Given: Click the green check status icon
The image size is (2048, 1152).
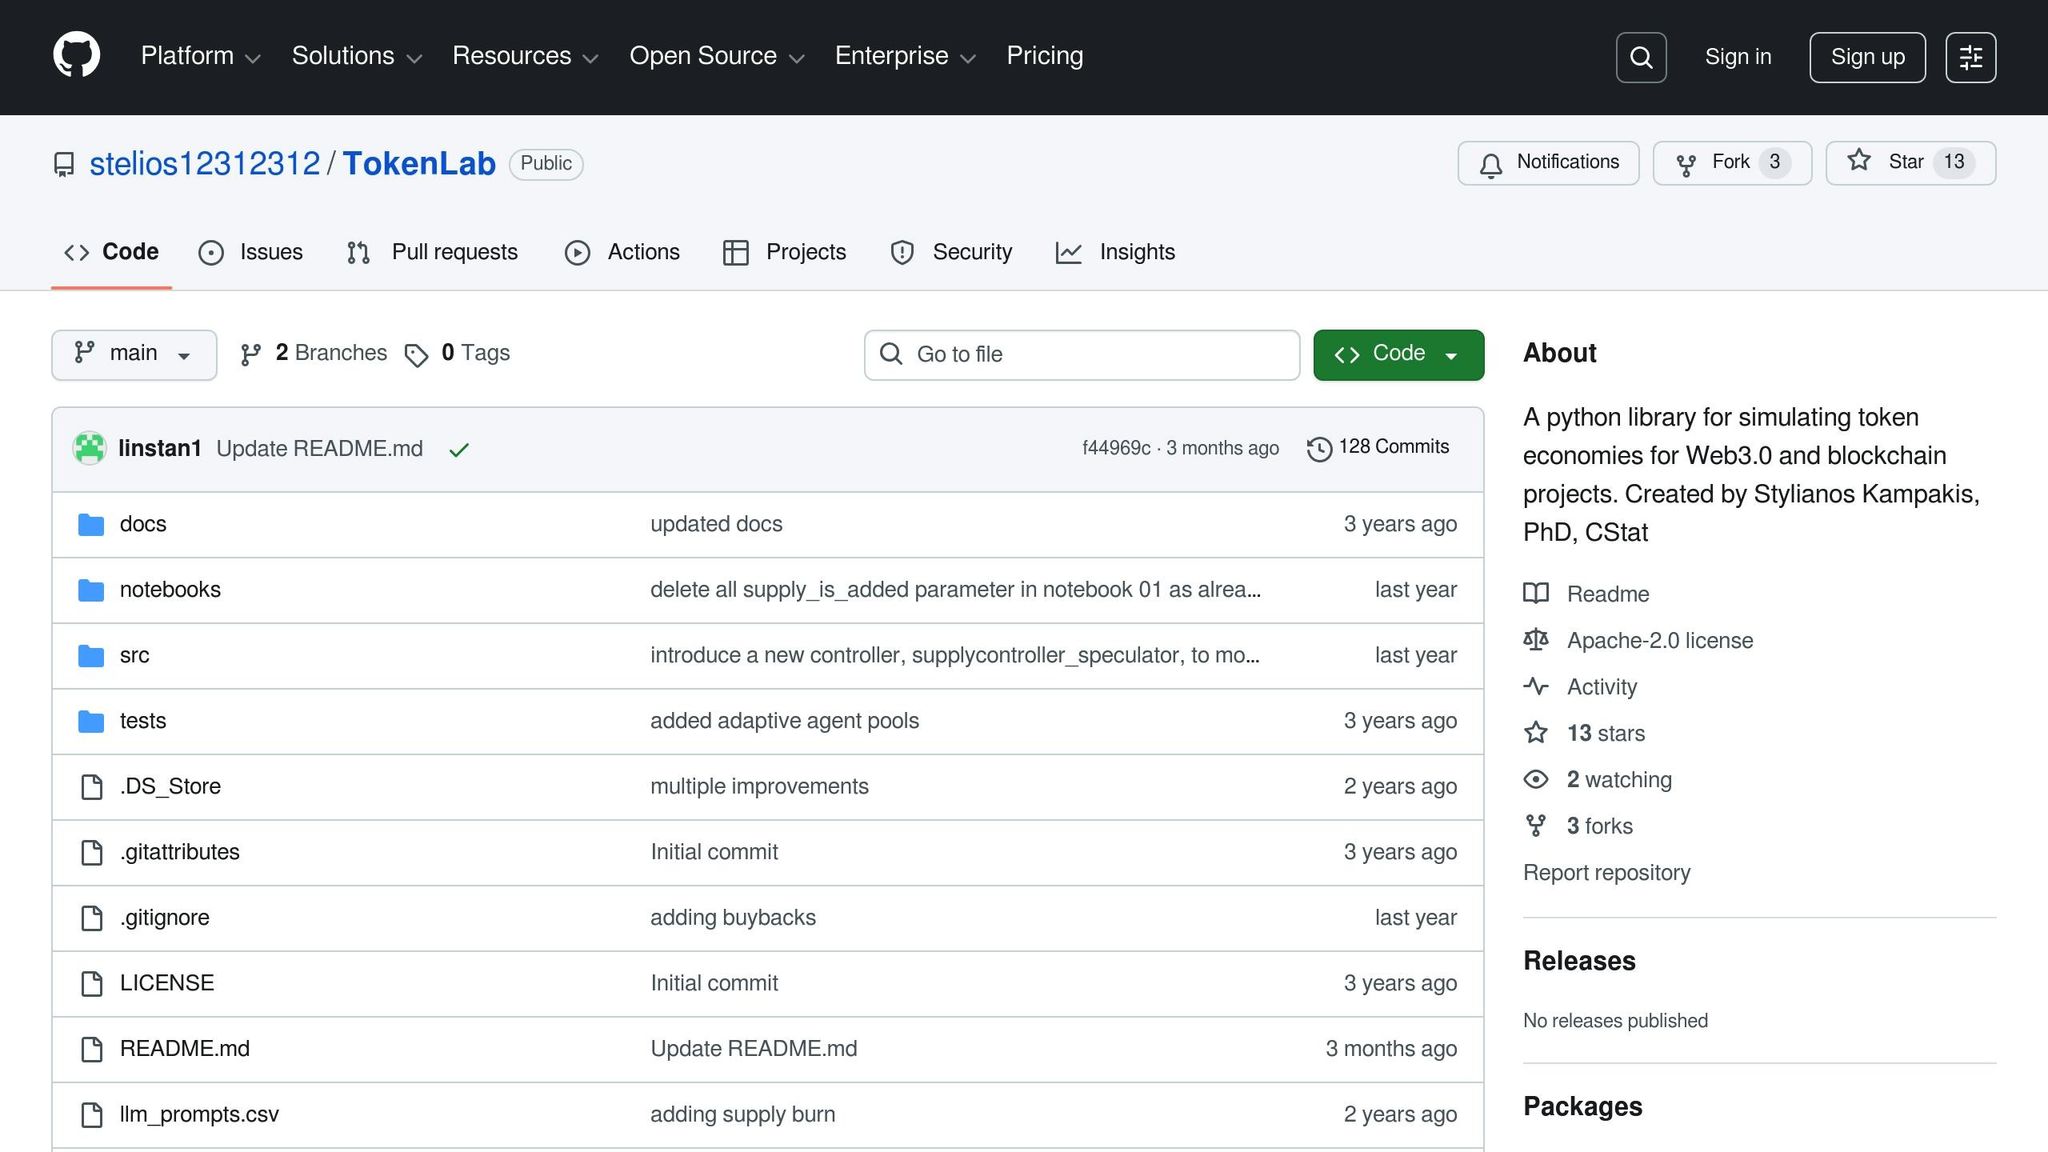Looking at the screenshot, I should pyautogui.click(x=459, y=450).
